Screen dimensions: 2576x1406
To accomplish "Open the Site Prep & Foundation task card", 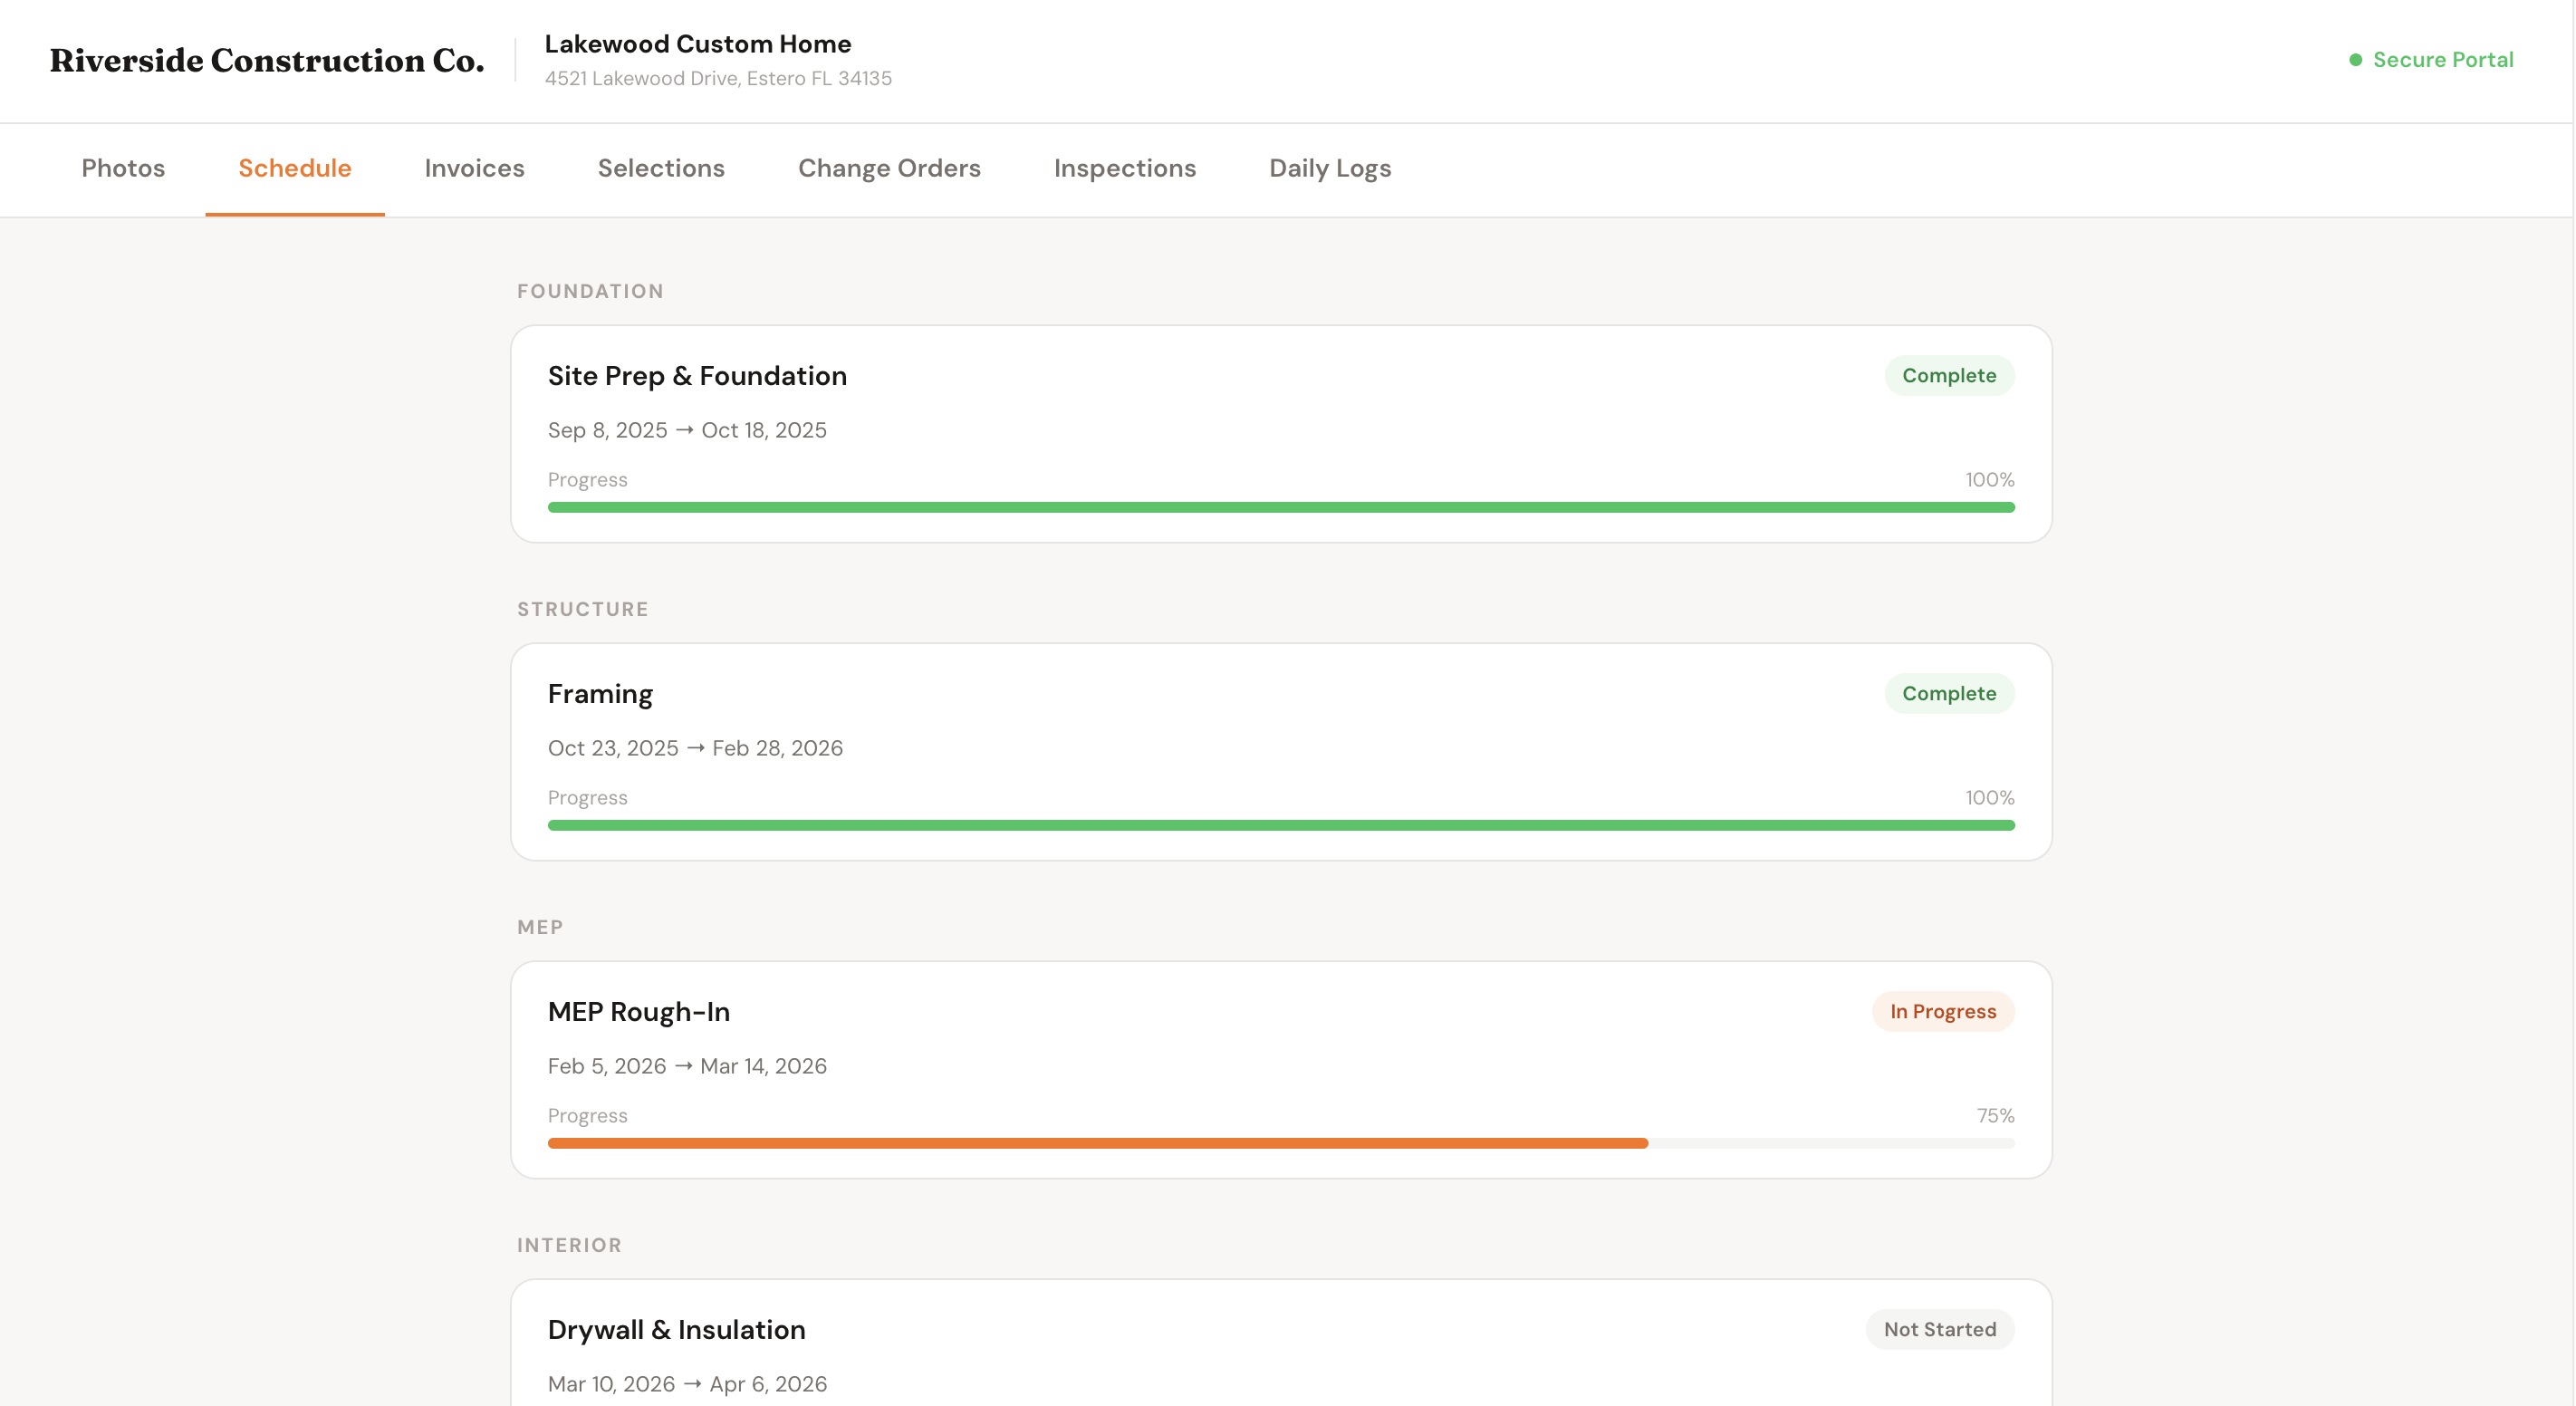I will pos(1281,433).
